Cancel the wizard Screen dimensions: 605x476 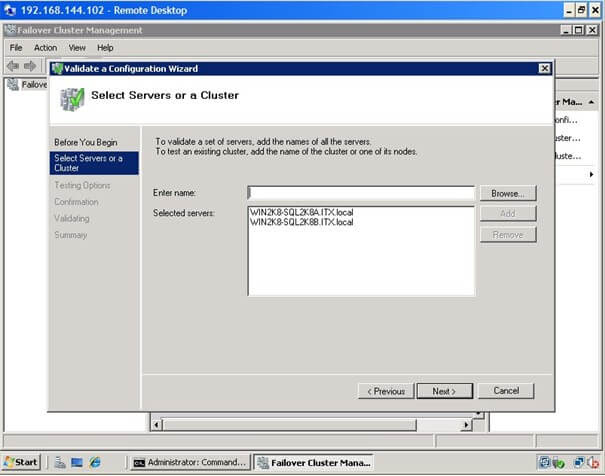click(506, 391)
